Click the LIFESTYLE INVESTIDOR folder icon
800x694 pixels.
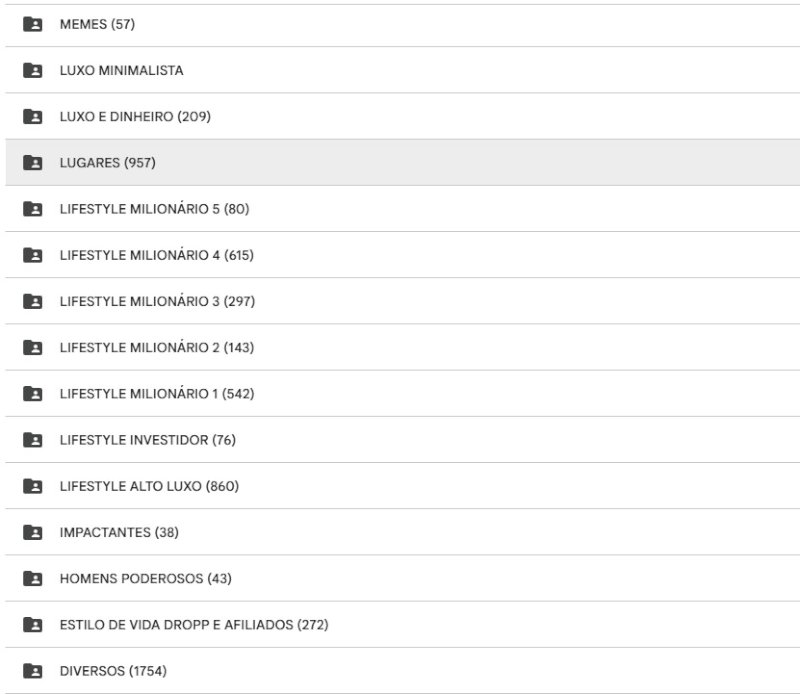[33, 440]
